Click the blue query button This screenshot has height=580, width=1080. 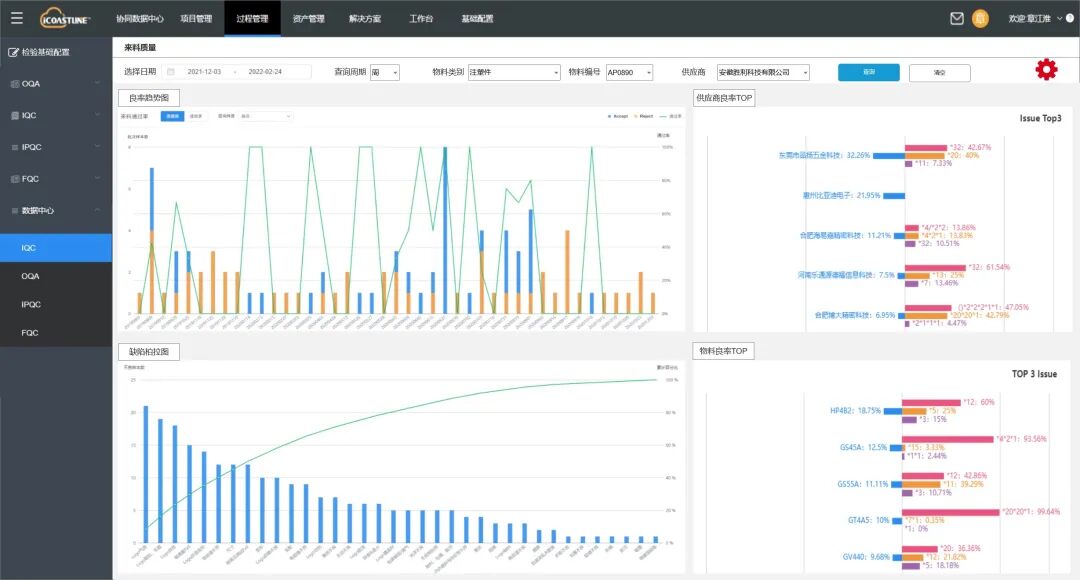click(869, 72)
